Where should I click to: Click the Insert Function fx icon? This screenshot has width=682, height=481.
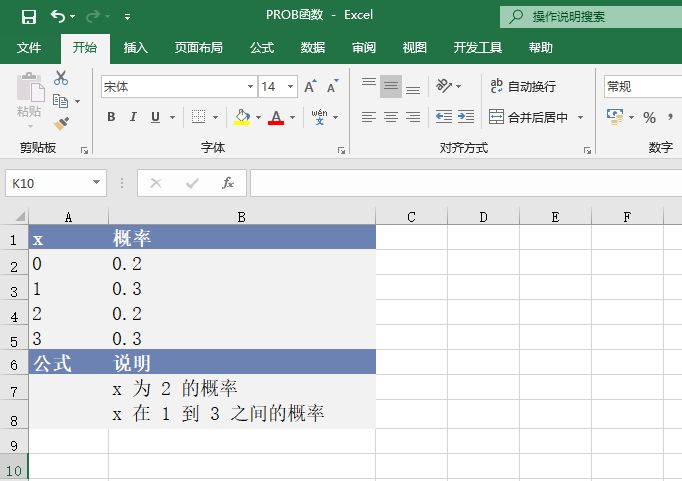point(228,183)
